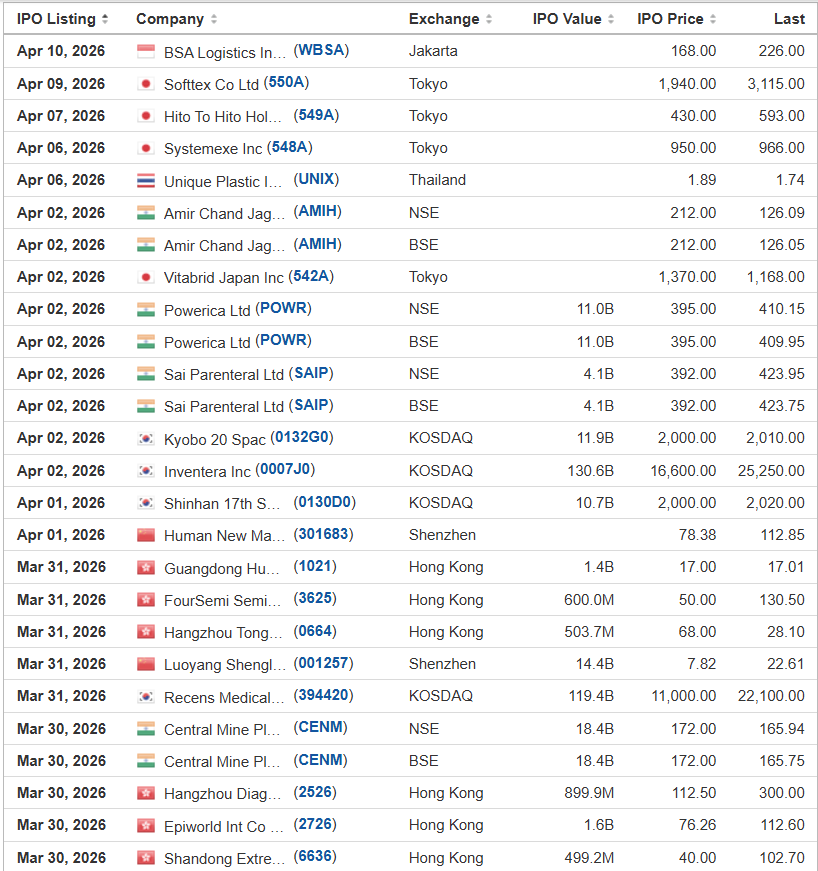
Task: Sort by Company column header
Action: (176, 19)
